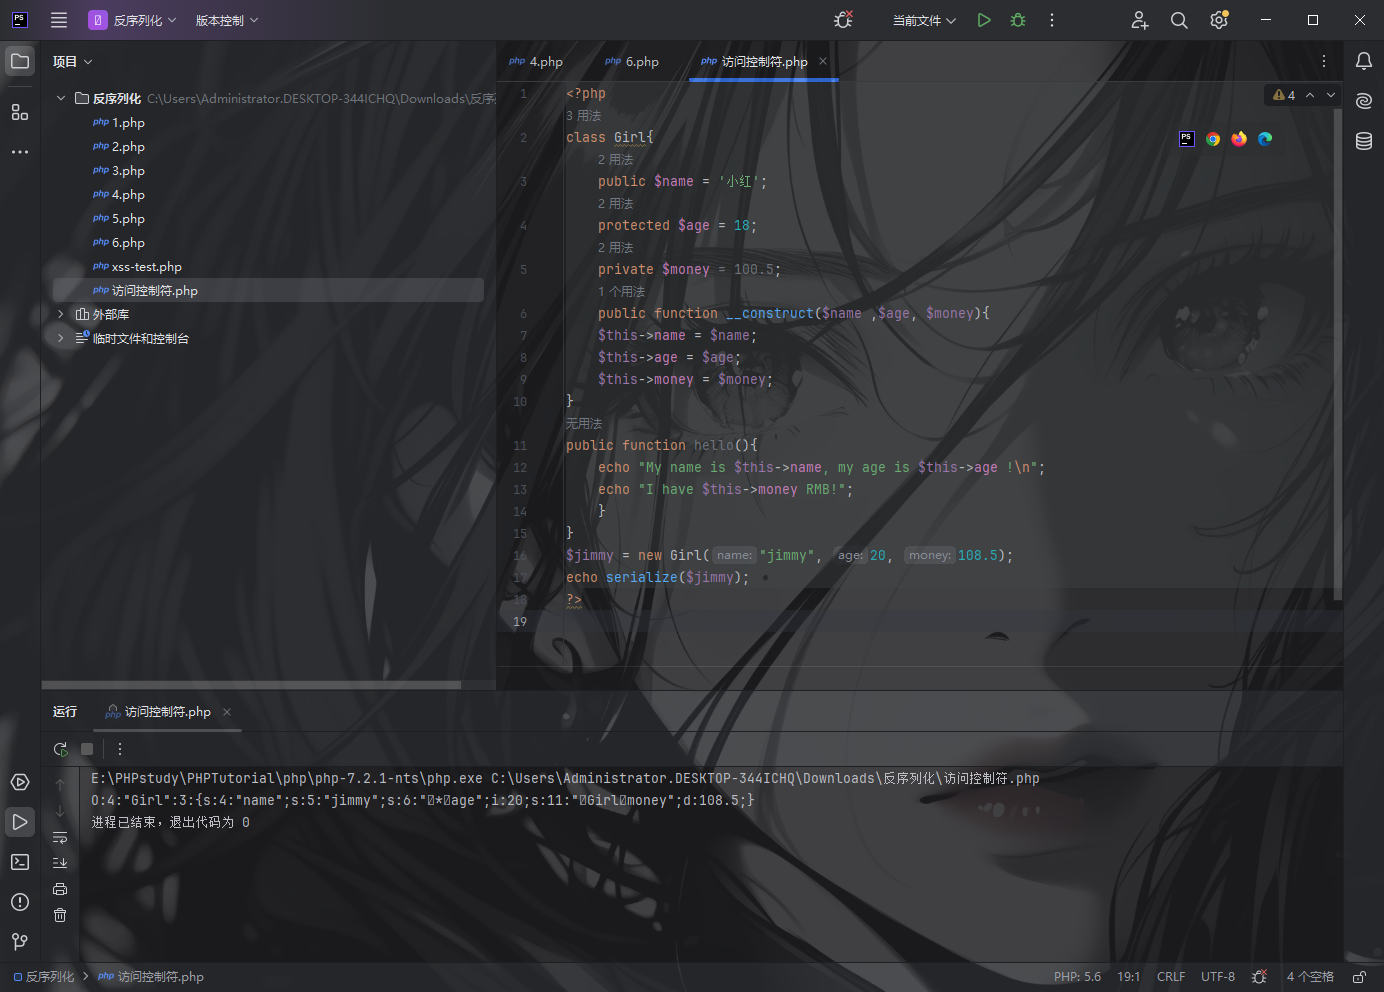Screen dimensions: 1384x992
Task: Switch to 4.php editor tab
Action: click(537, 61)
